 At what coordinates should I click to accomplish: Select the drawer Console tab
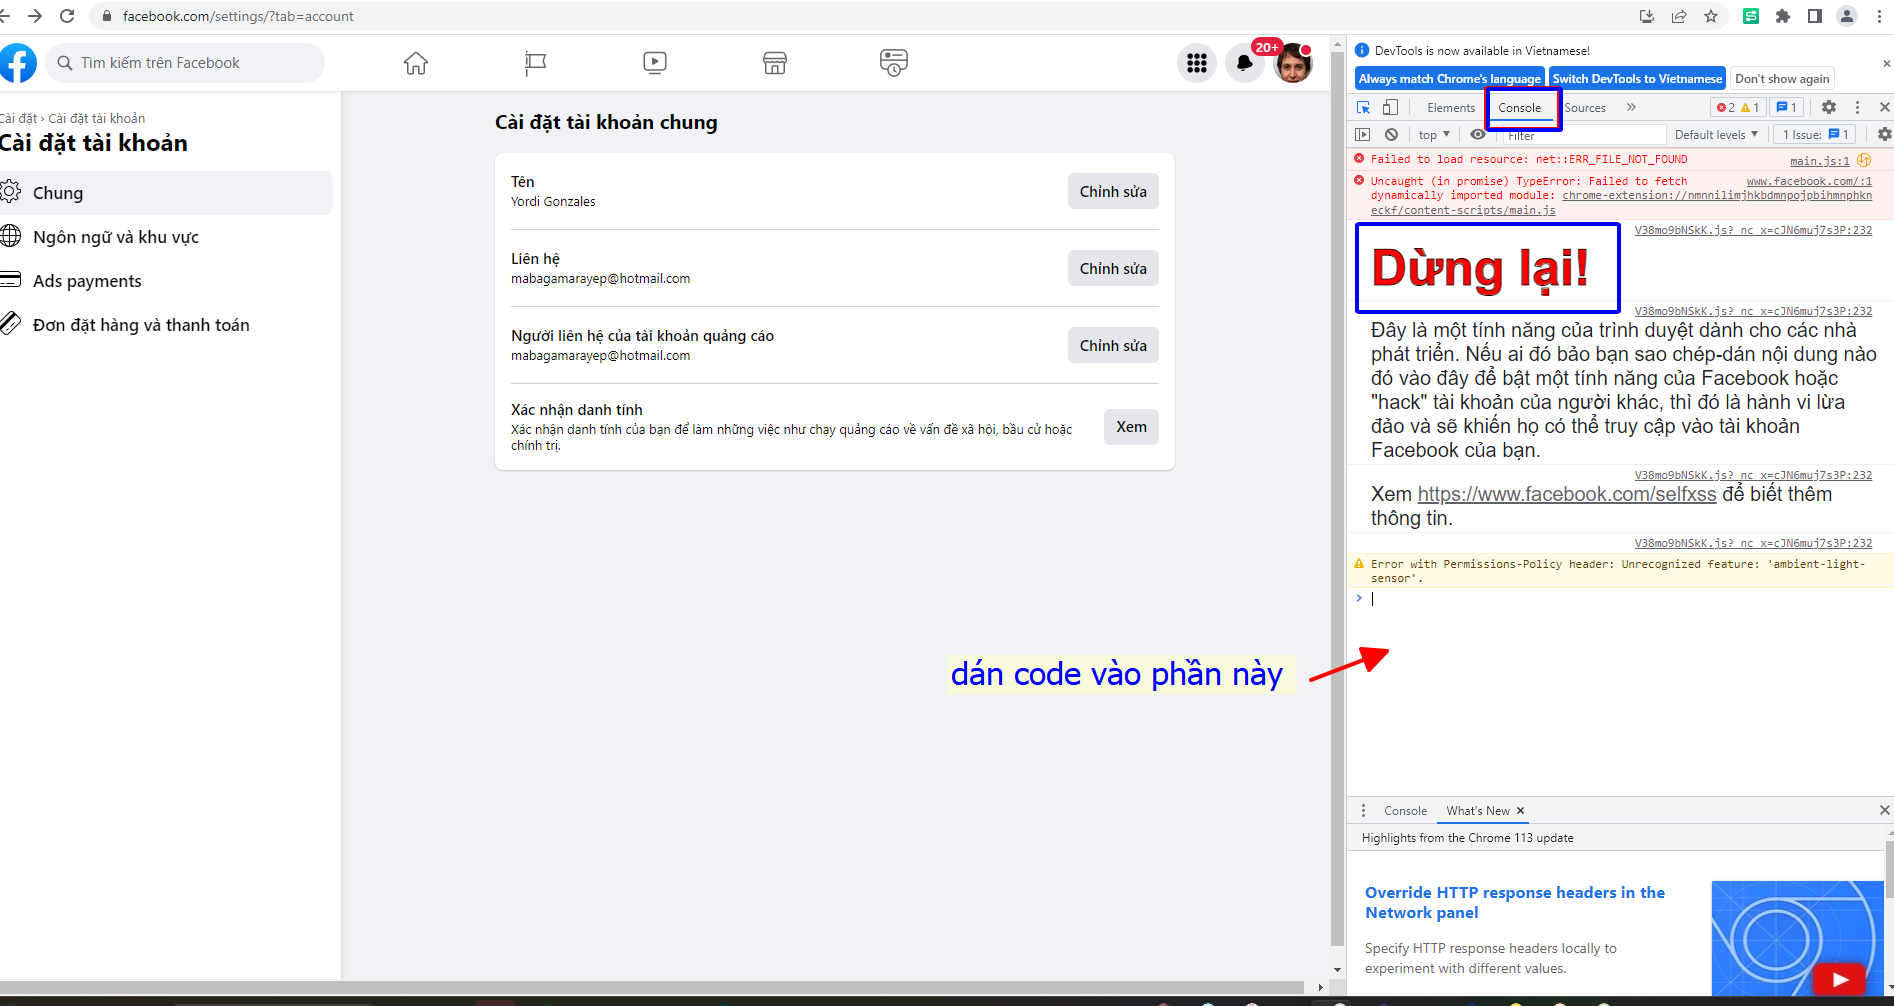coord(1405,810)
